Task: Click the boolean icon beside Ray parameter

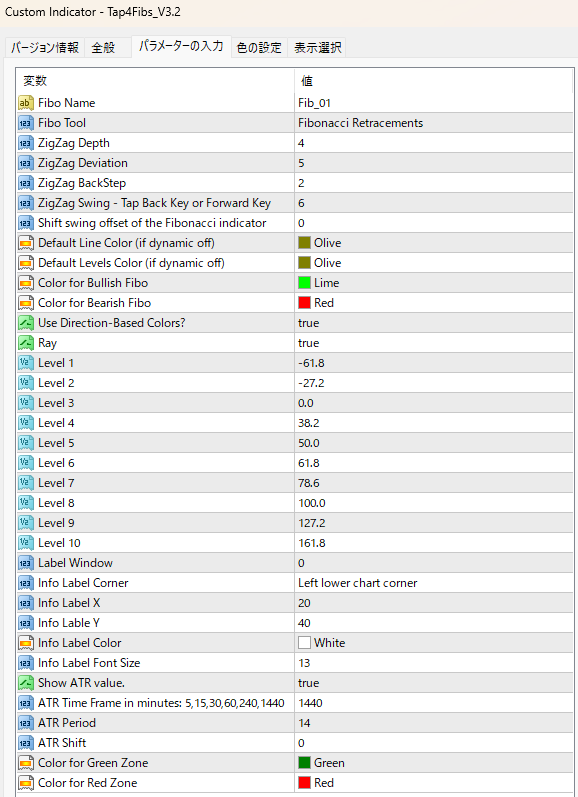Action: pyautogui.click(x=25, y=343)
